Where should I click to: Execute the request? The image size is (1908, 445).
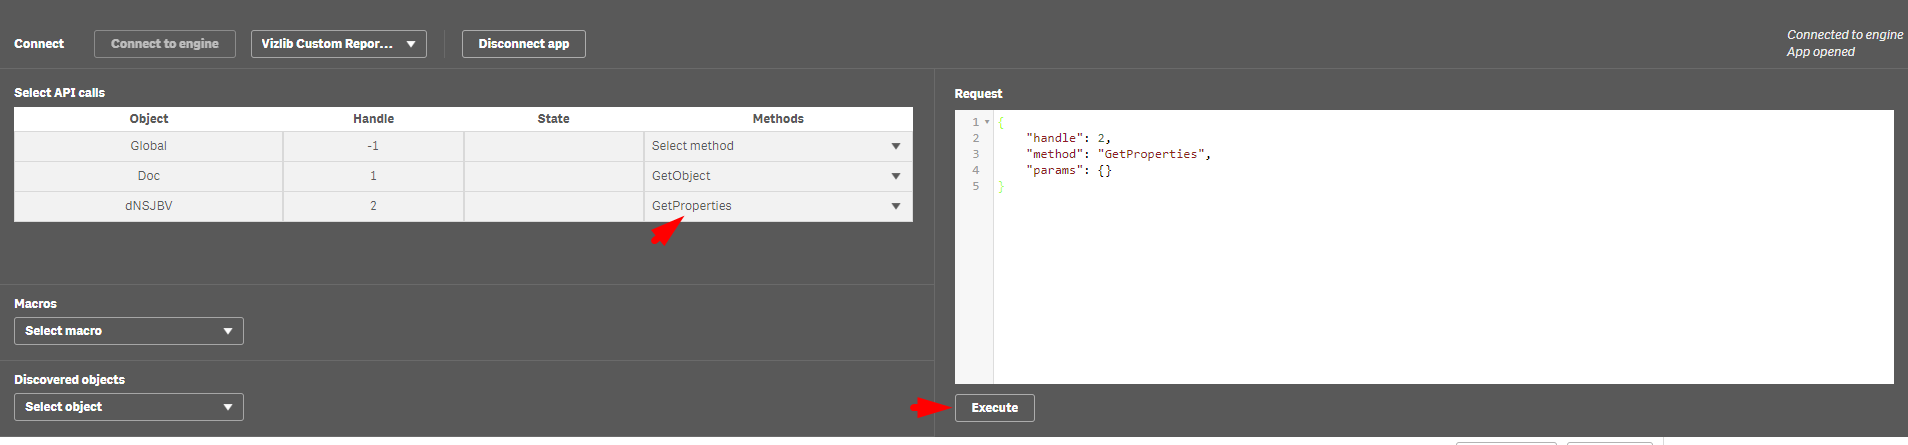(995, 408)
